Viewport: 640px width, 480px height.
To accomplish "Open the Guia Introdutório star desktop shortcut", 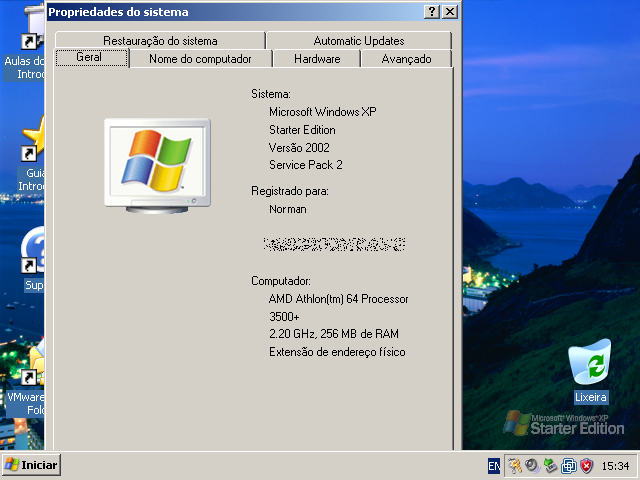I will [34, 142].
